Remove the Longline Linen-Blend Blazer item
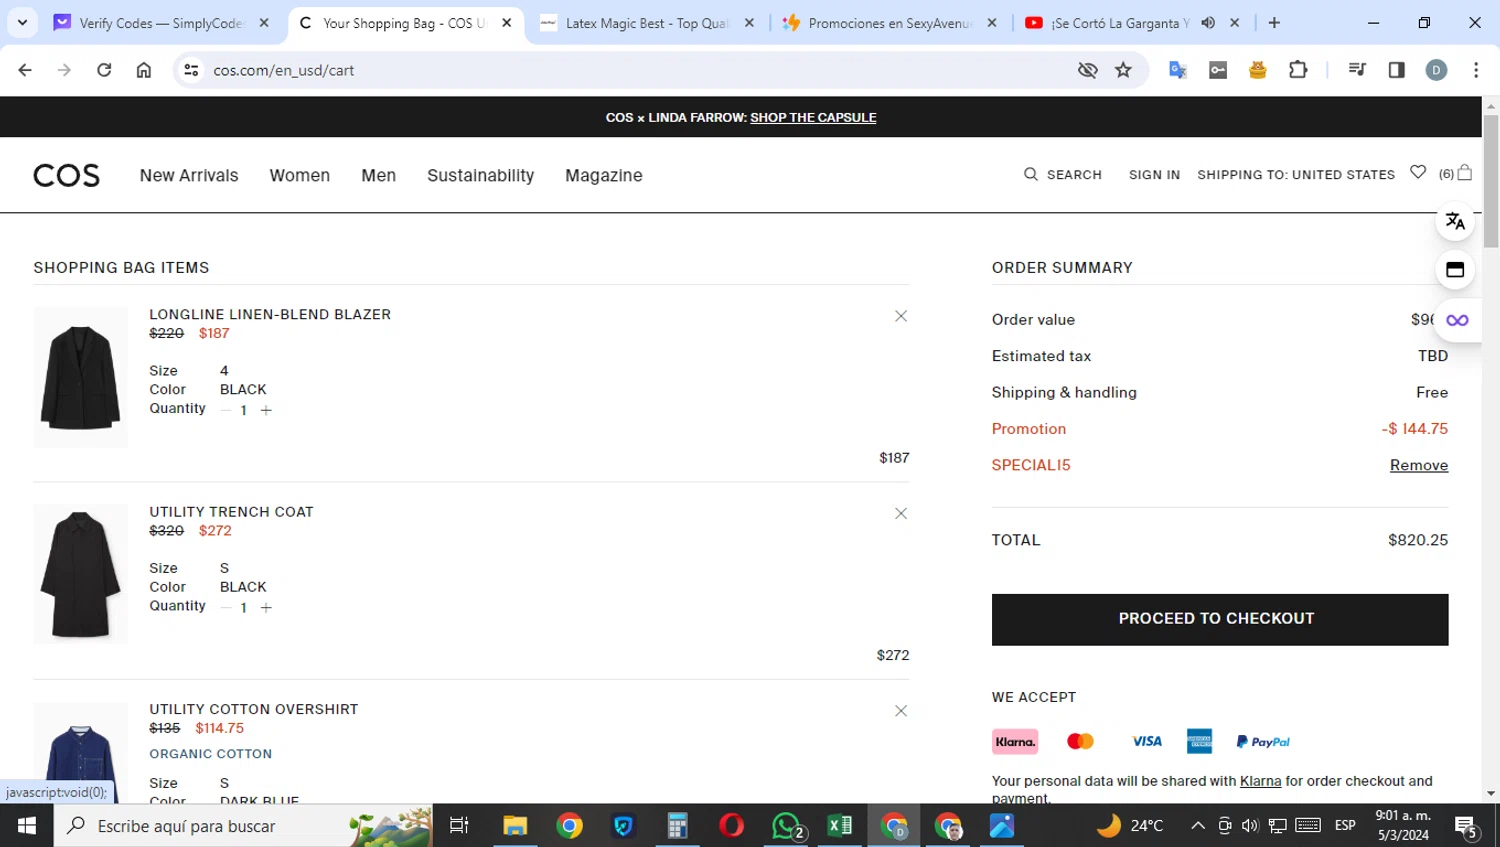Viewport: 1500px width, 847px height. click(901, 316)
